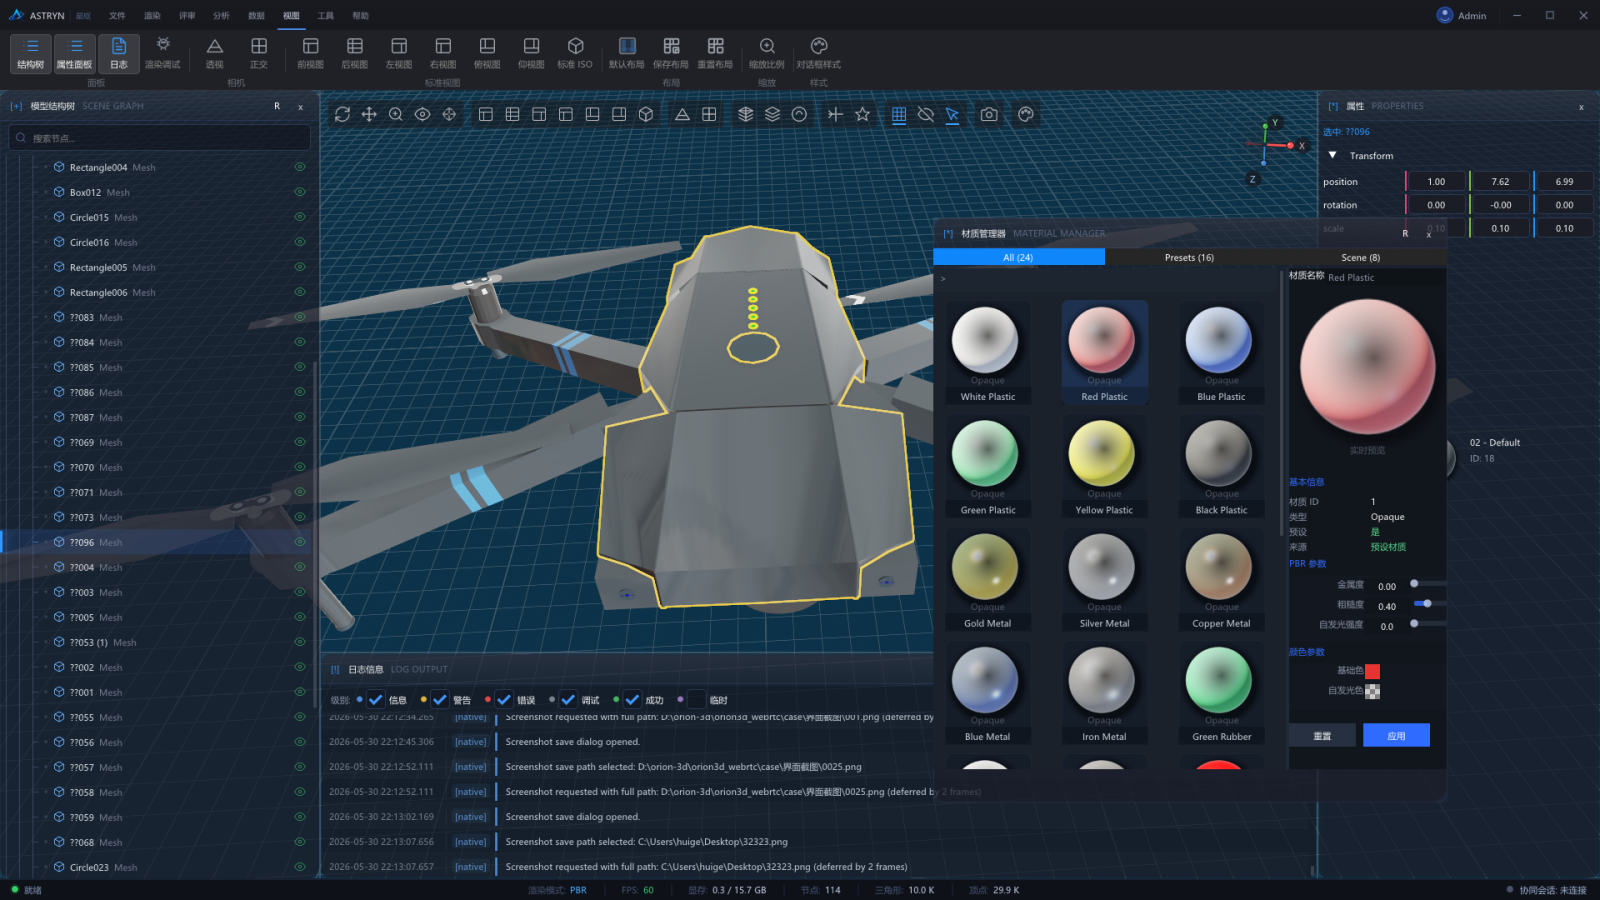The width and height of the screenshot is (1600, 900).
Task: Toggle the 属性面板 ribbon button
Action: [75, 53]
